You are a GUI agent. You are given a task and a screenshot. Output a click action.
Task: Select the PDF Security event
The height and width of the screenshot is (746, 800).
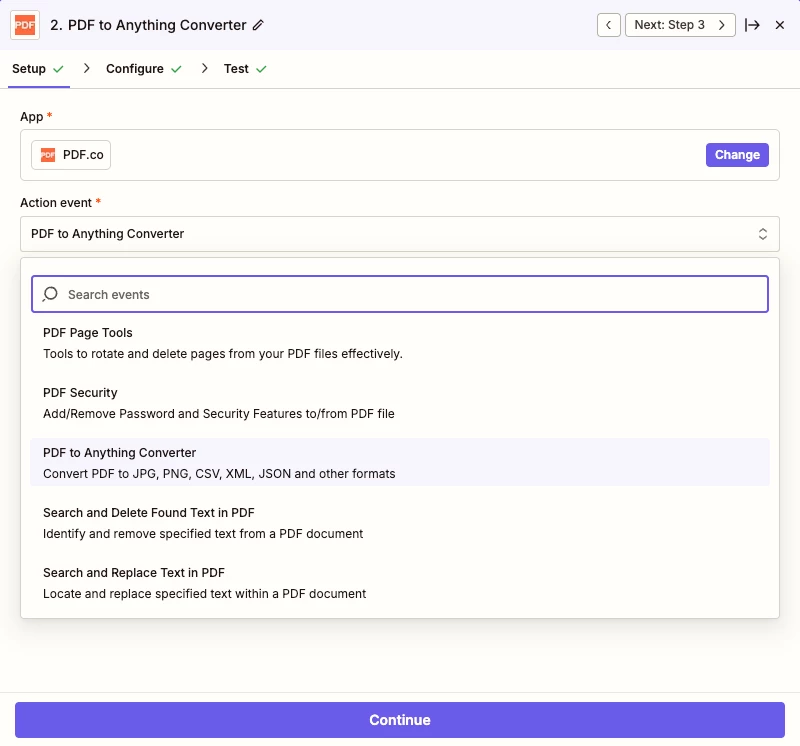[x=399, y=403]
